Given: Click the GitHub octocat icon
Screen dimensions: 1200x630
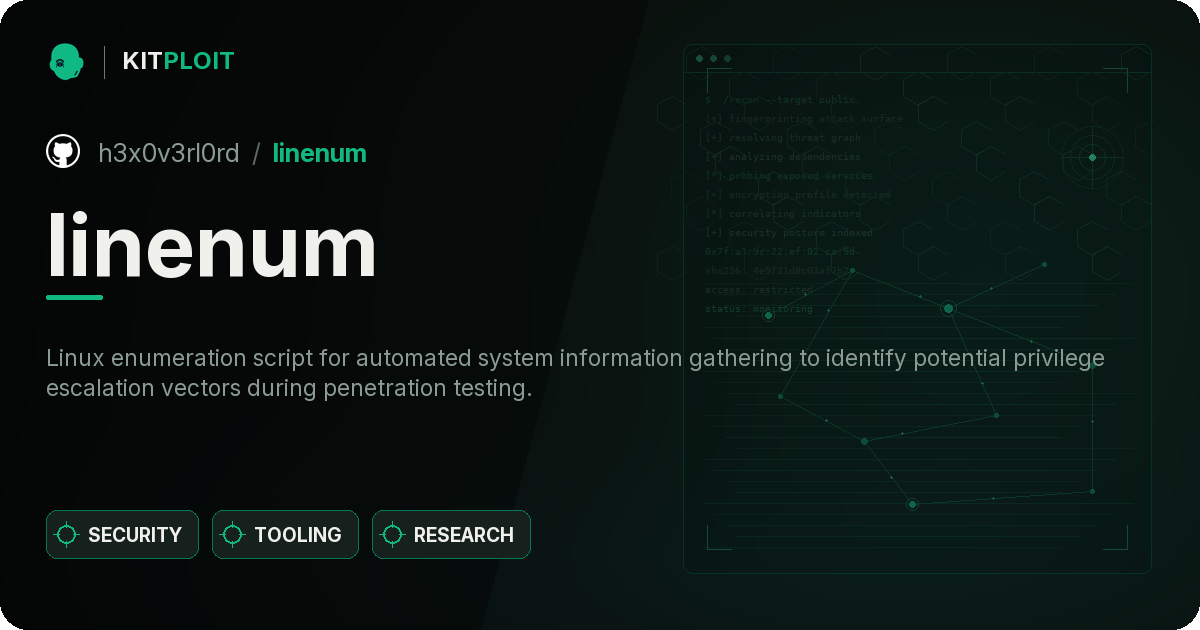Looking at the screenshot, I should coord(63,152).
